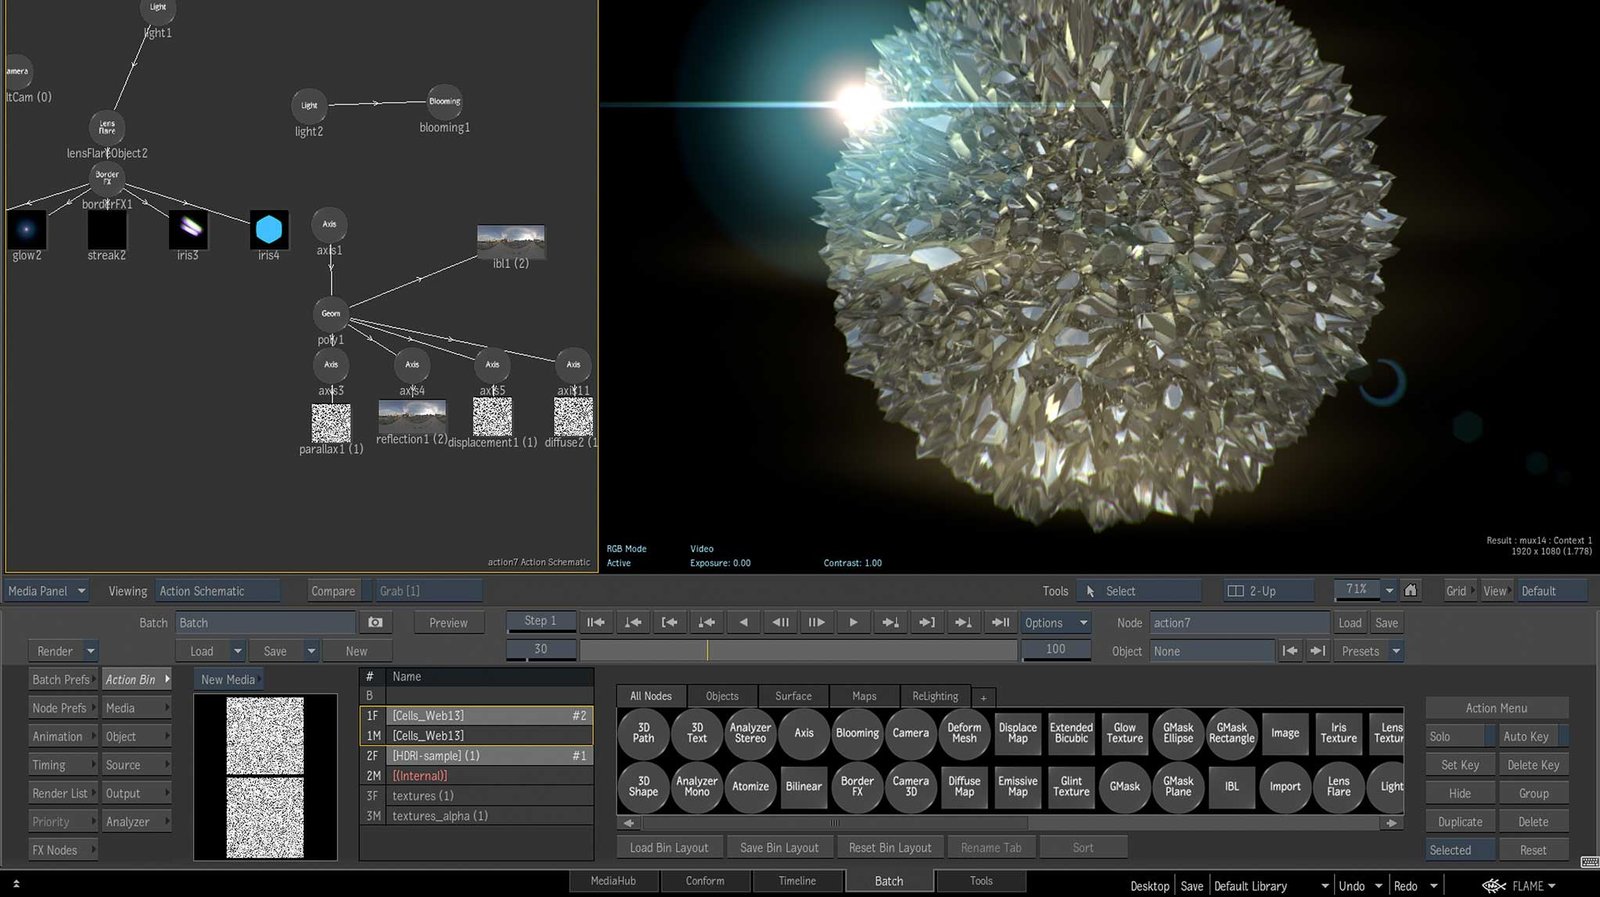1600x897 pixels.
Task: Pick the Lens Flare node in bin
Action: [1338, 786]
